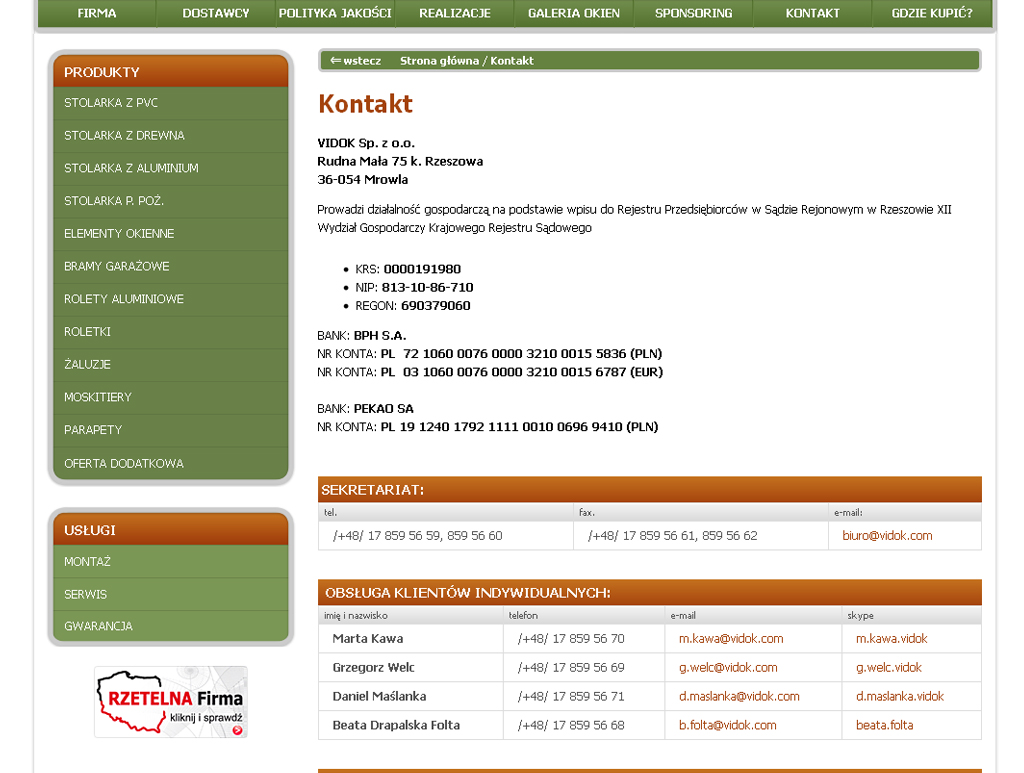Click m.kawa@vidok.com email link
The height and width of the screenshot is (773, 1024).
[731, 639]
